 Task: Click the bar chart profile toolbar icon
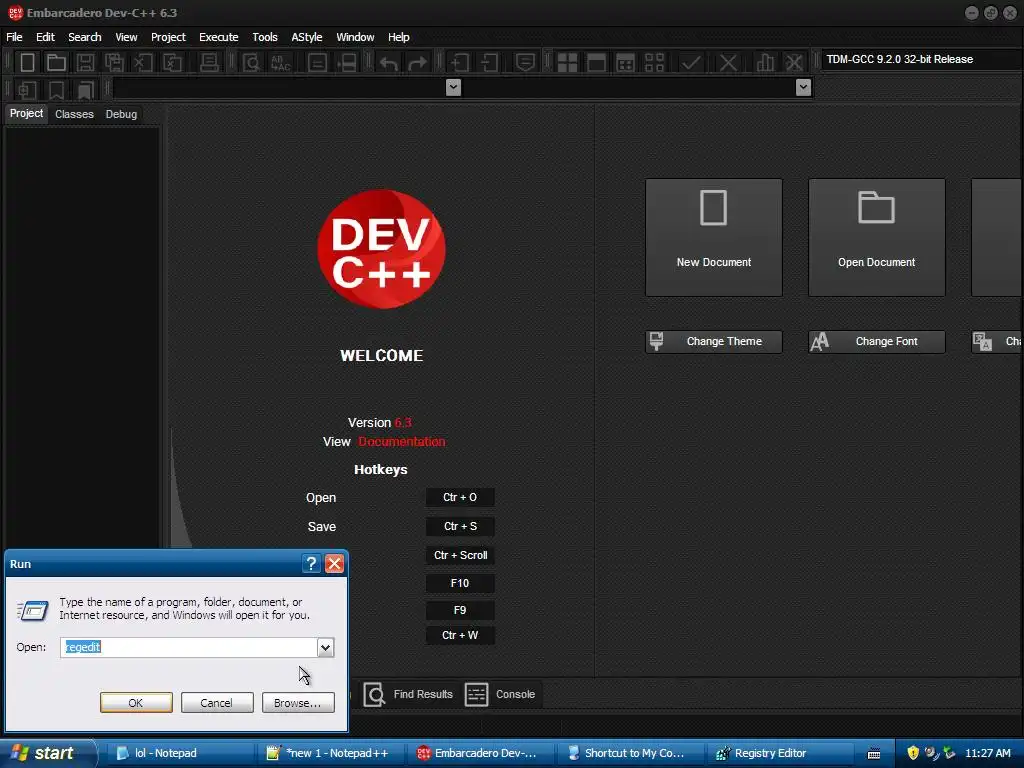[765, 63]
